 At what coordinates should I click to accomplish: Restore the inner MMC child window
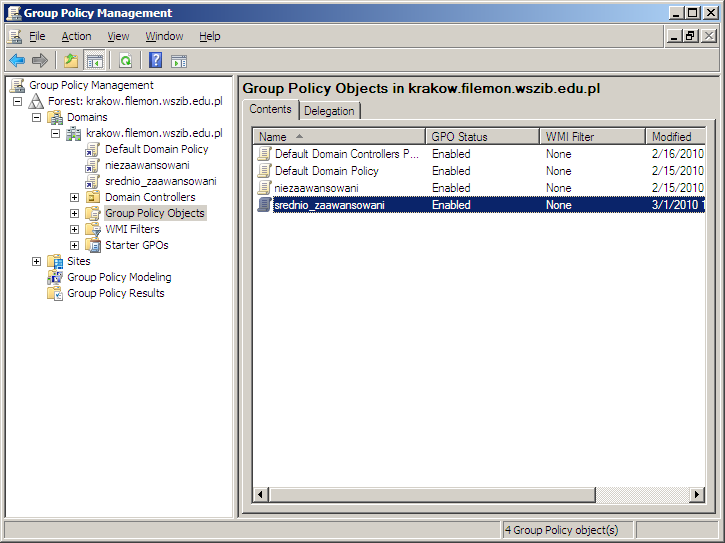(x=690, y=36)
